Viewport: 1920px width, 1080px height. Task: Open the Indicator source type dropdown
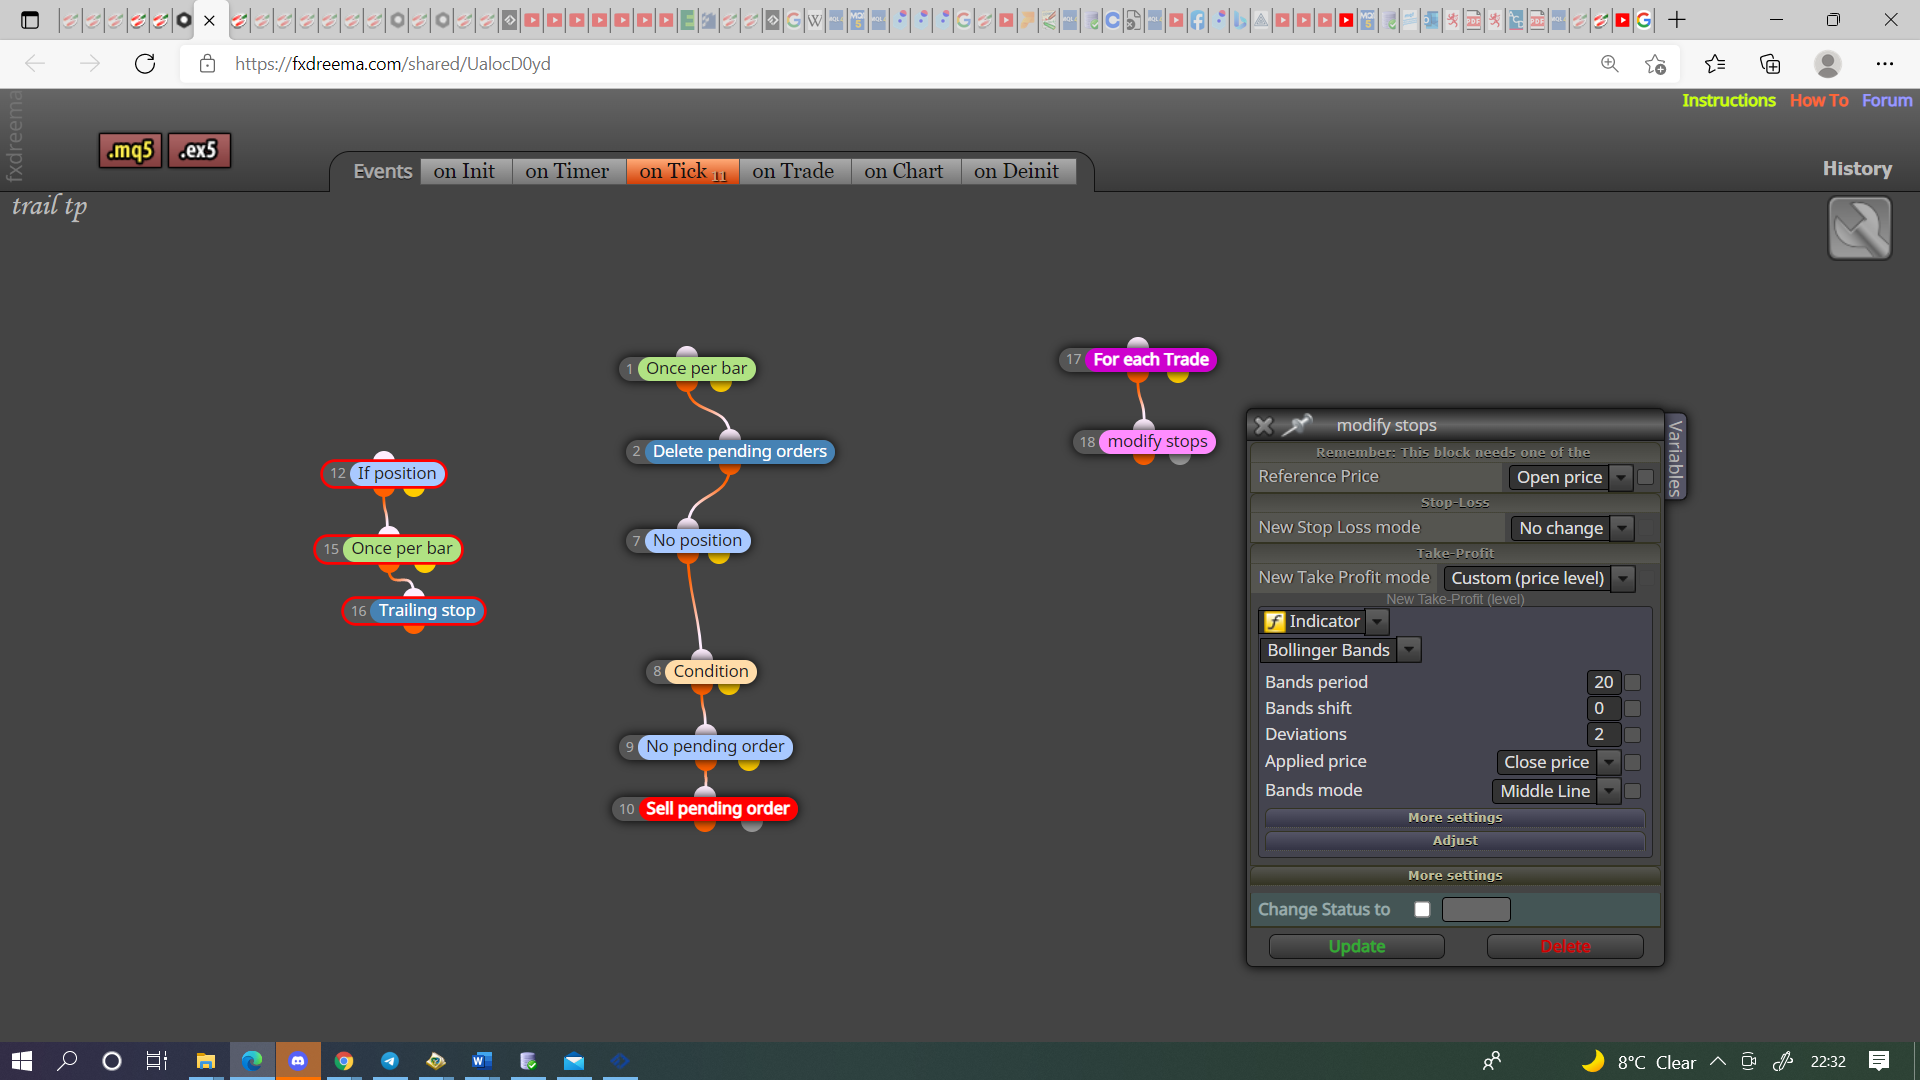[x=1324, y=622]
